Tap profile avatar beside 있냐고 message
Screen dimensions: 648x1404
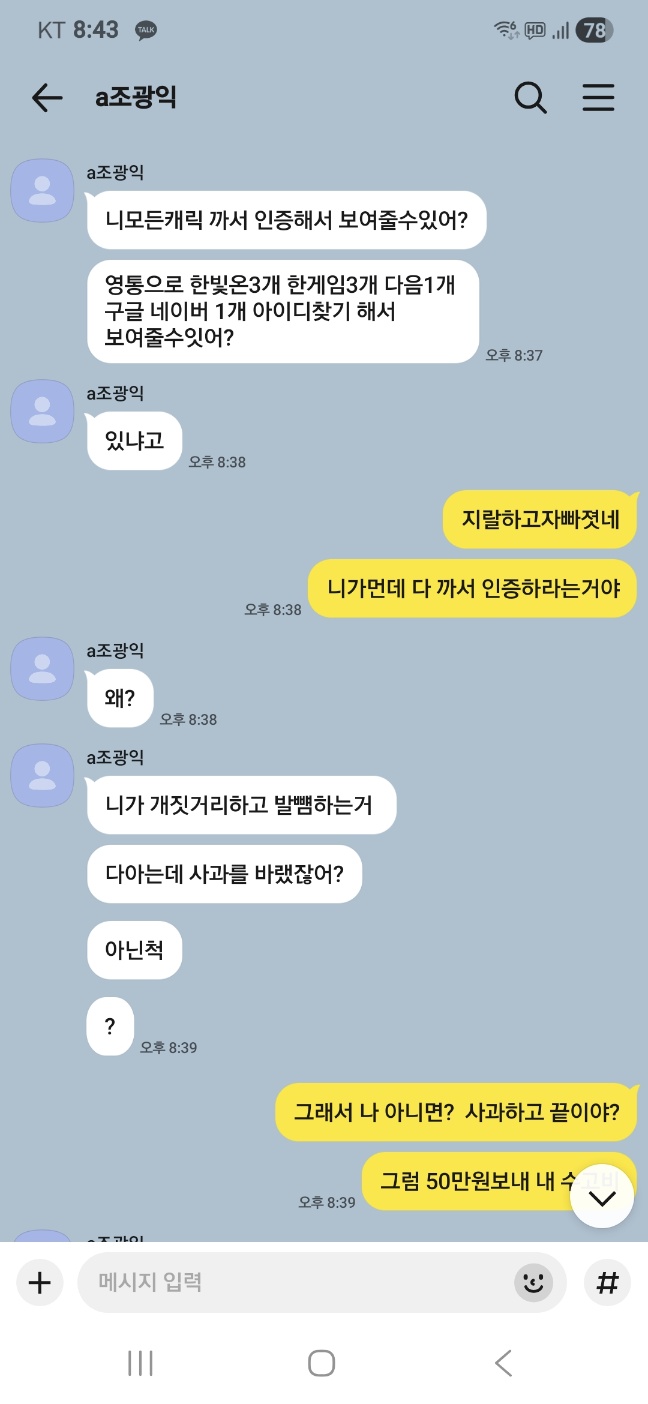tap(42, 411)
